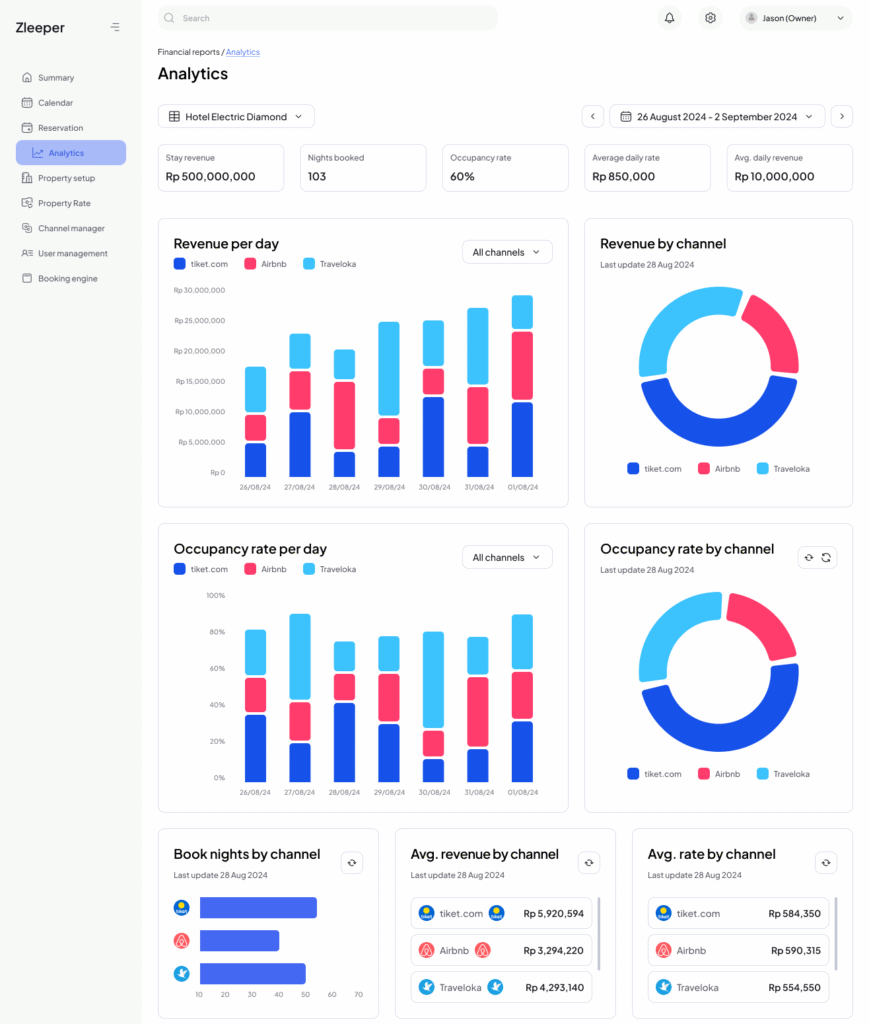The width and height of the screenshot is (869, 1024).
Task: Collapse the sidebar using the menu icon
Action: pos(115,27)
